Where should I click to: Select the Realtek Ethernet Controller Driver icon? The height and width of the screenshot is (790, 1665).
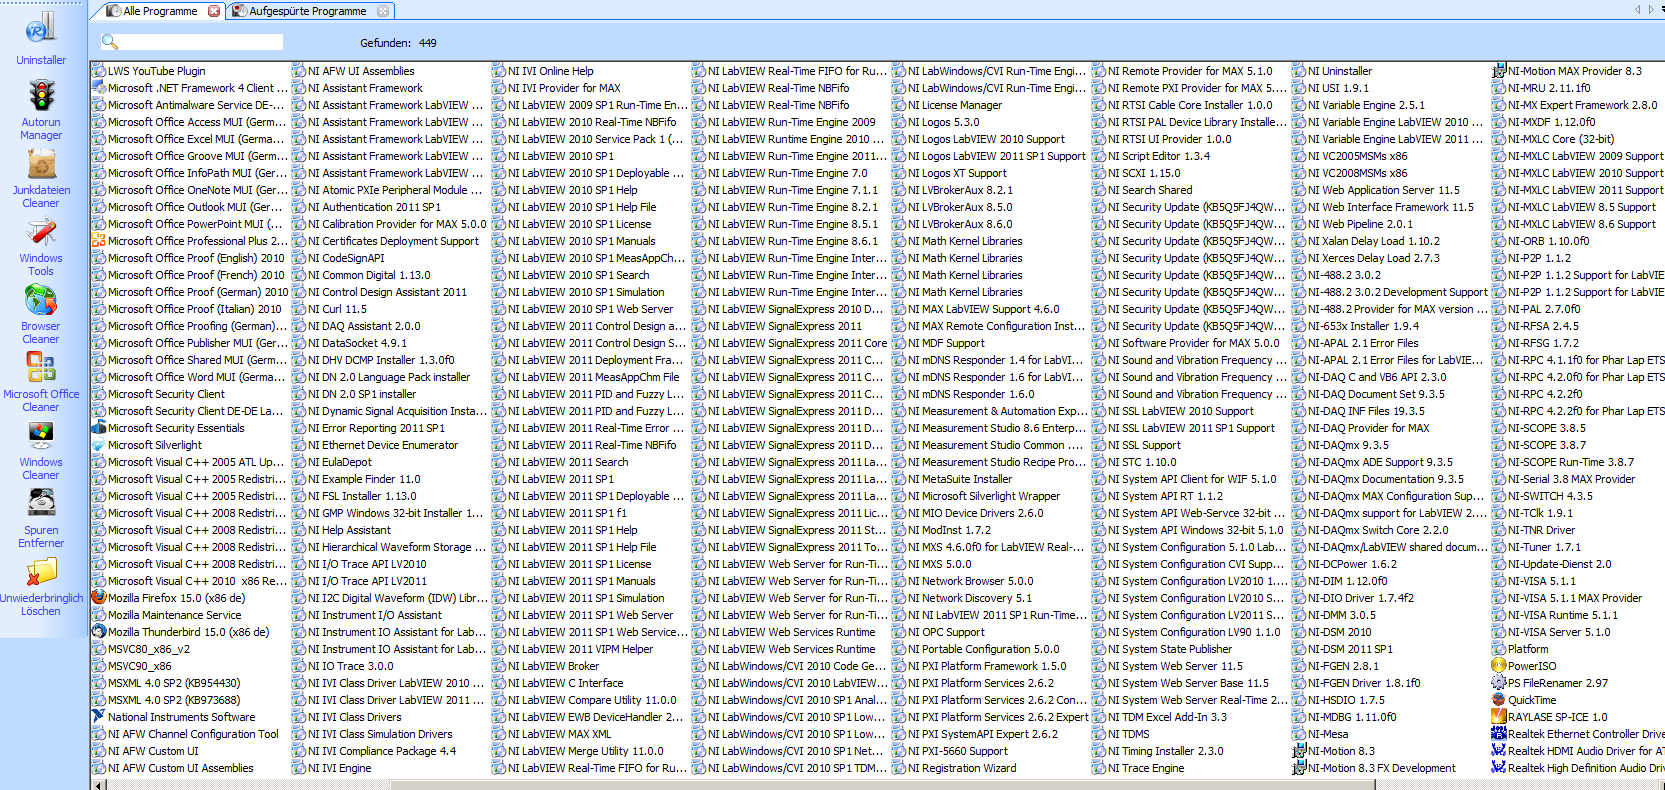(x=1499, y=734)
